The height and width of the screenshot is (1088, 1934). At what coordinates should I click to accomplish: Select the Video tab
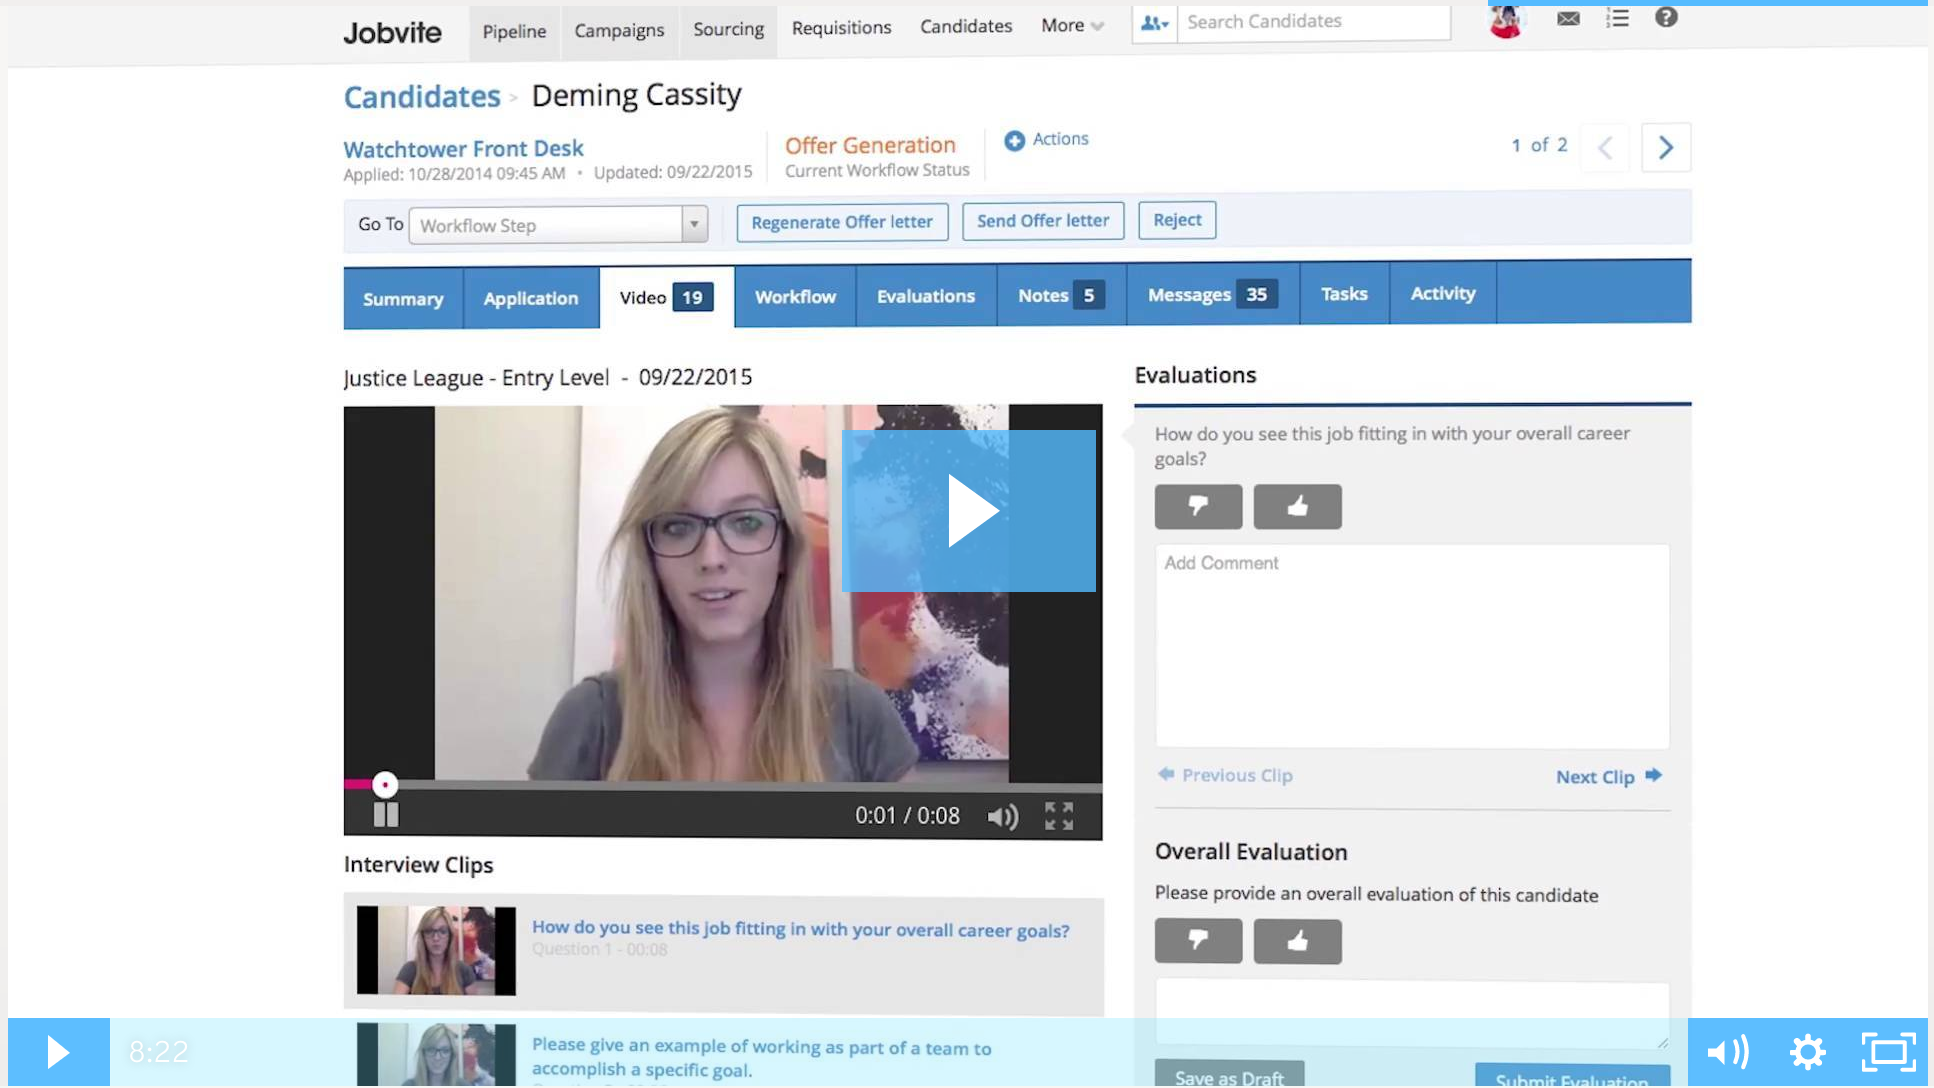[x=666, y=297]
